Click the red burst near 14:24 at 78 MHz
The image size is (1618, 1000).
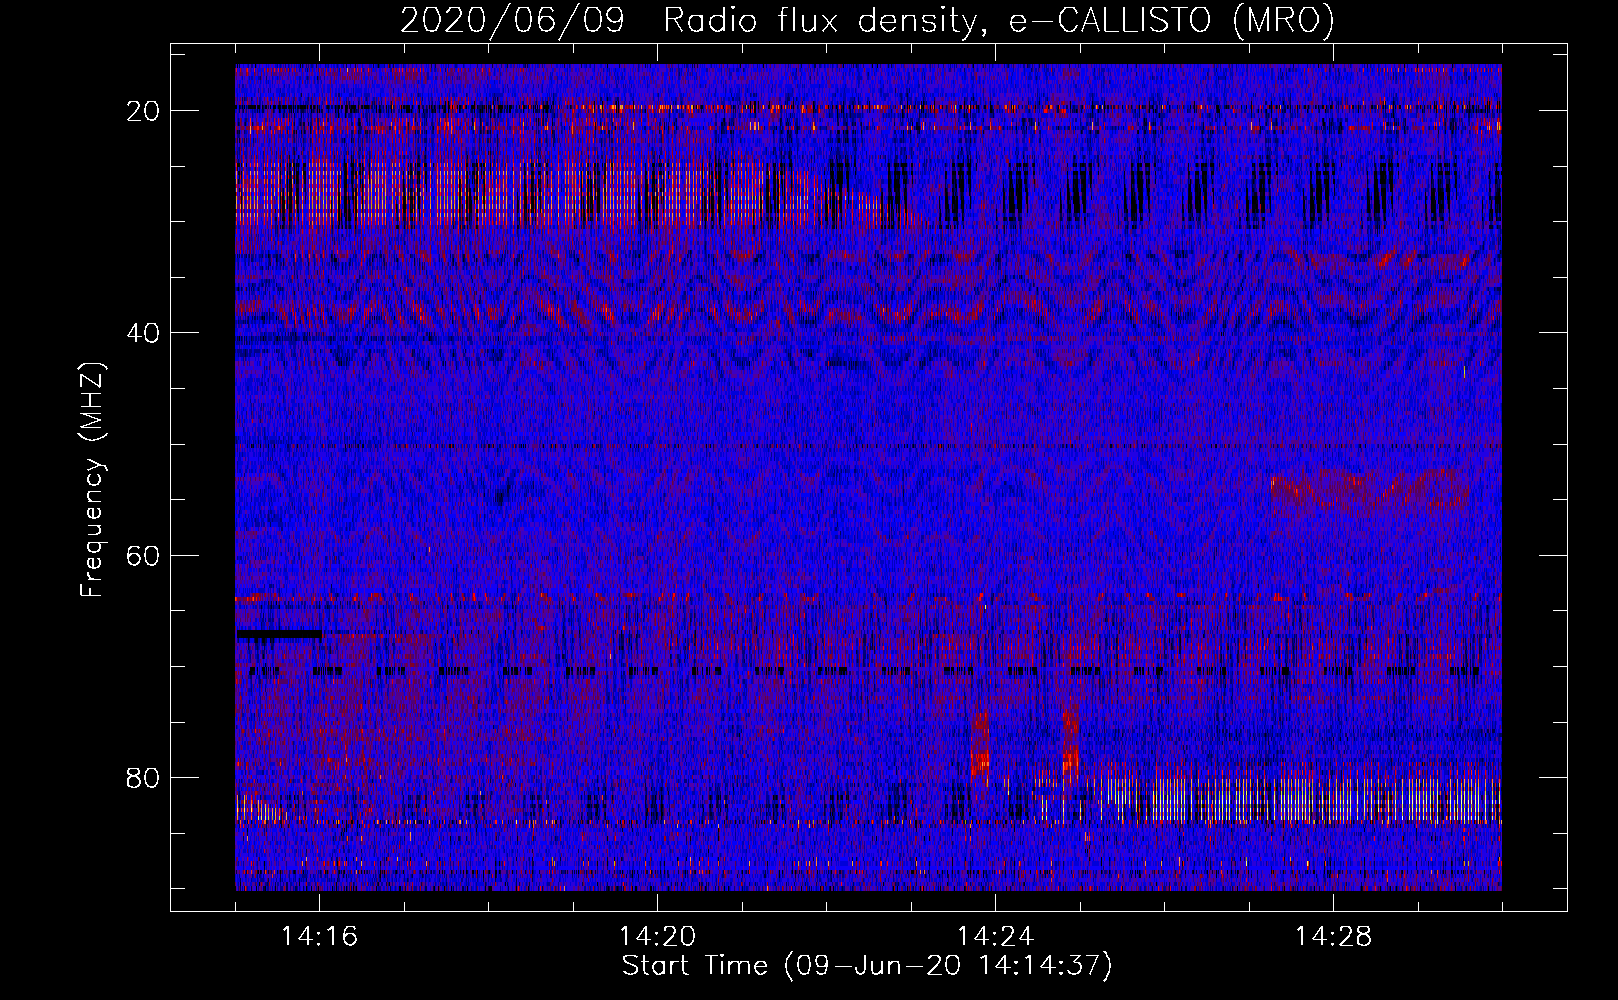pos(980,746)
